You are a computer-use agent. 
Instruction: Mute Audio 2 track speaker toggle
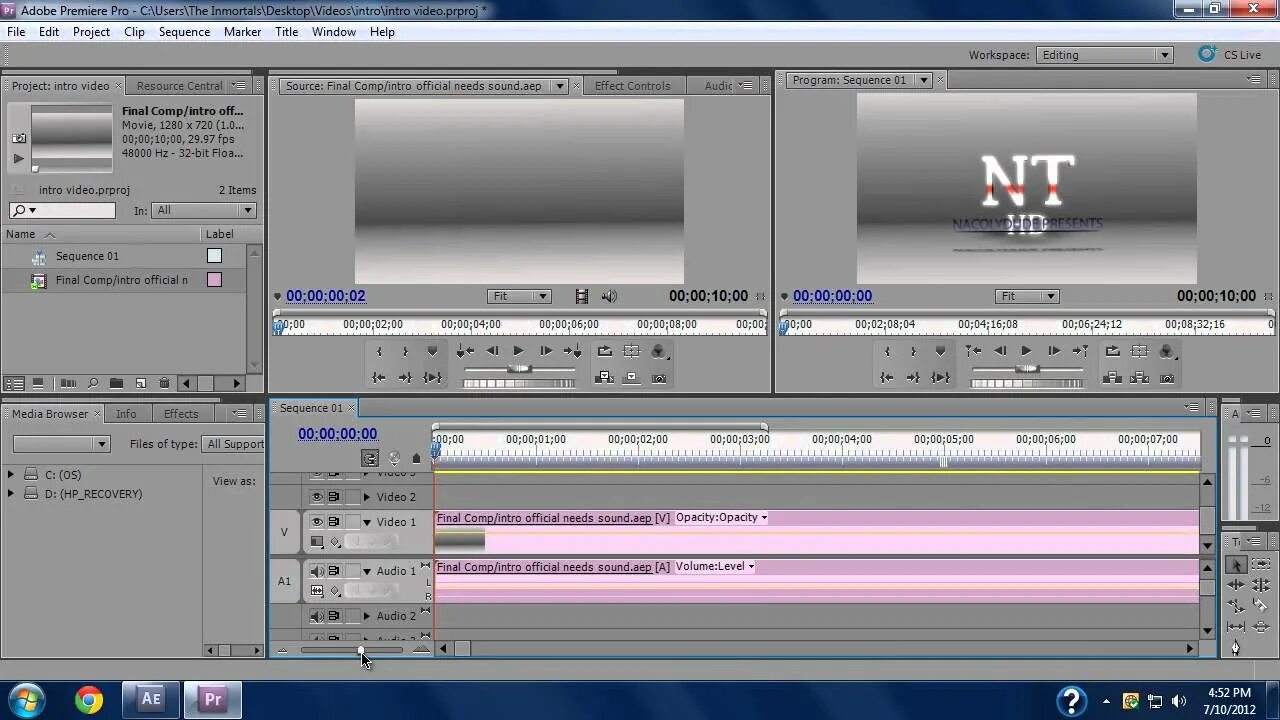pos(317,616)
